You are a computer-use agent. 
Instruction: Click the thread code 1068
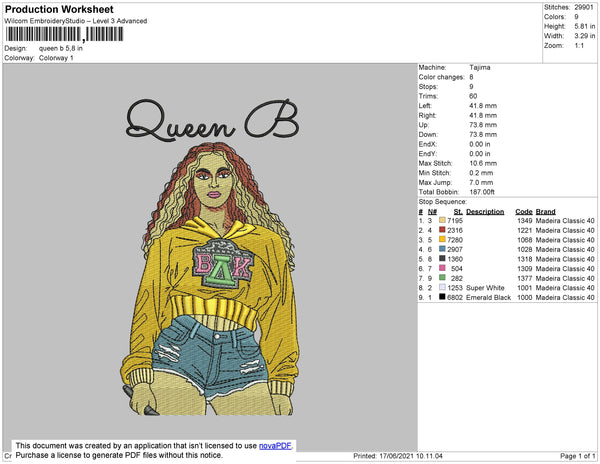[525, 240]
